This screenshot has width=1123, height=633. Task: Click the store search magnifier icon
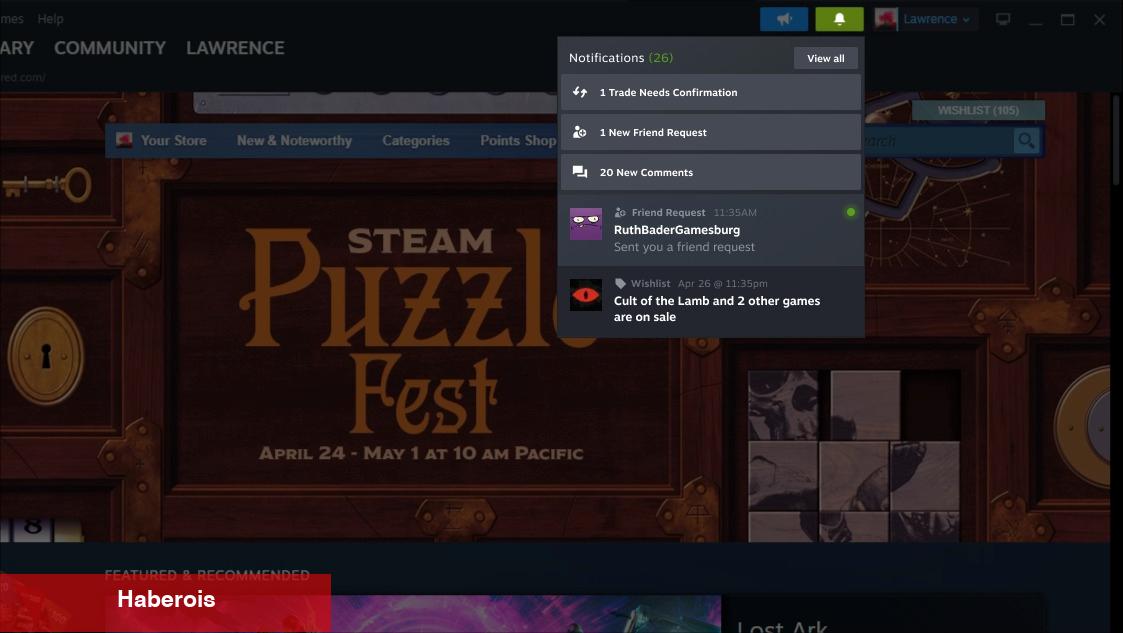[1026, 141]
